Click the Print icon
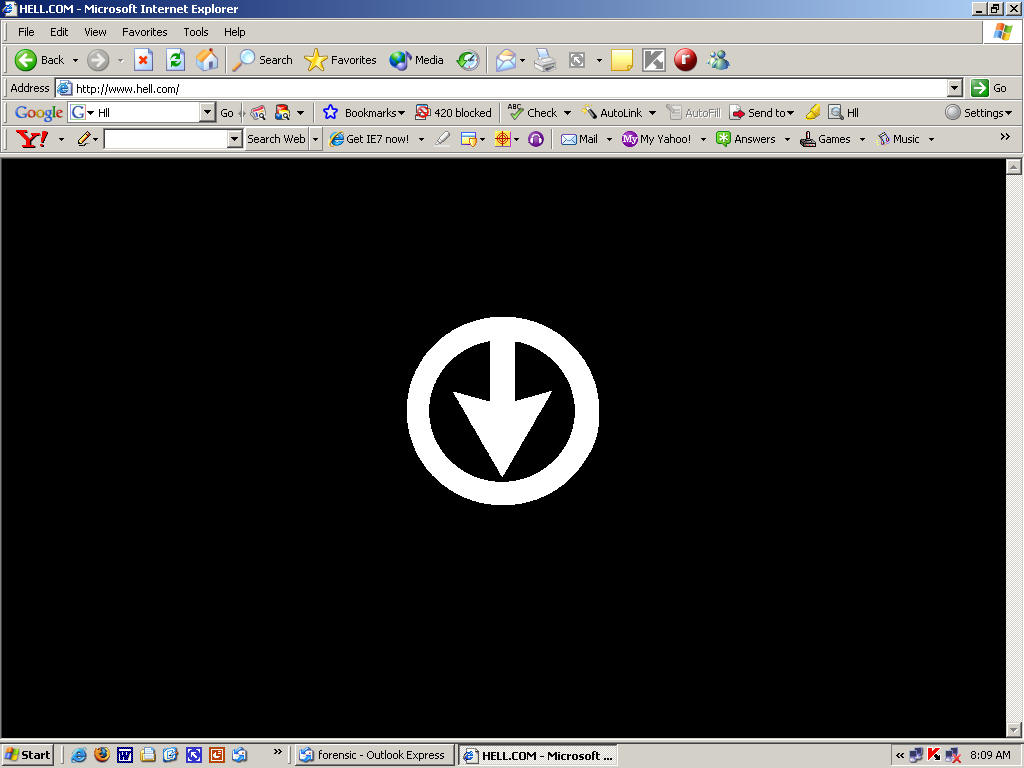 tap(544, 60)
